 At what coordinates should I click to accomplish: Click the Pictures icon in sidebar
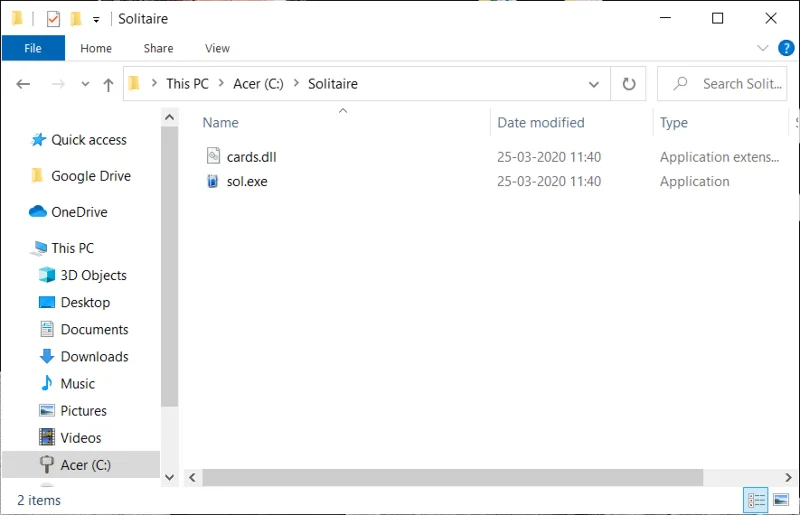coord(47,410)
